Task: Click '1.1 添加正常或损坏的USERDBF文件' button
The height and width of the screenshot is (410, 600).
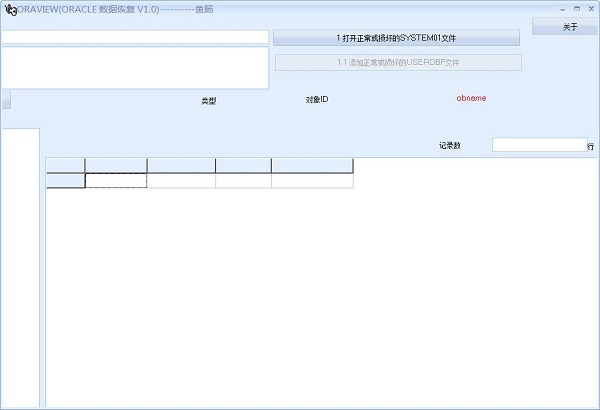Action: tap(398, 62)
